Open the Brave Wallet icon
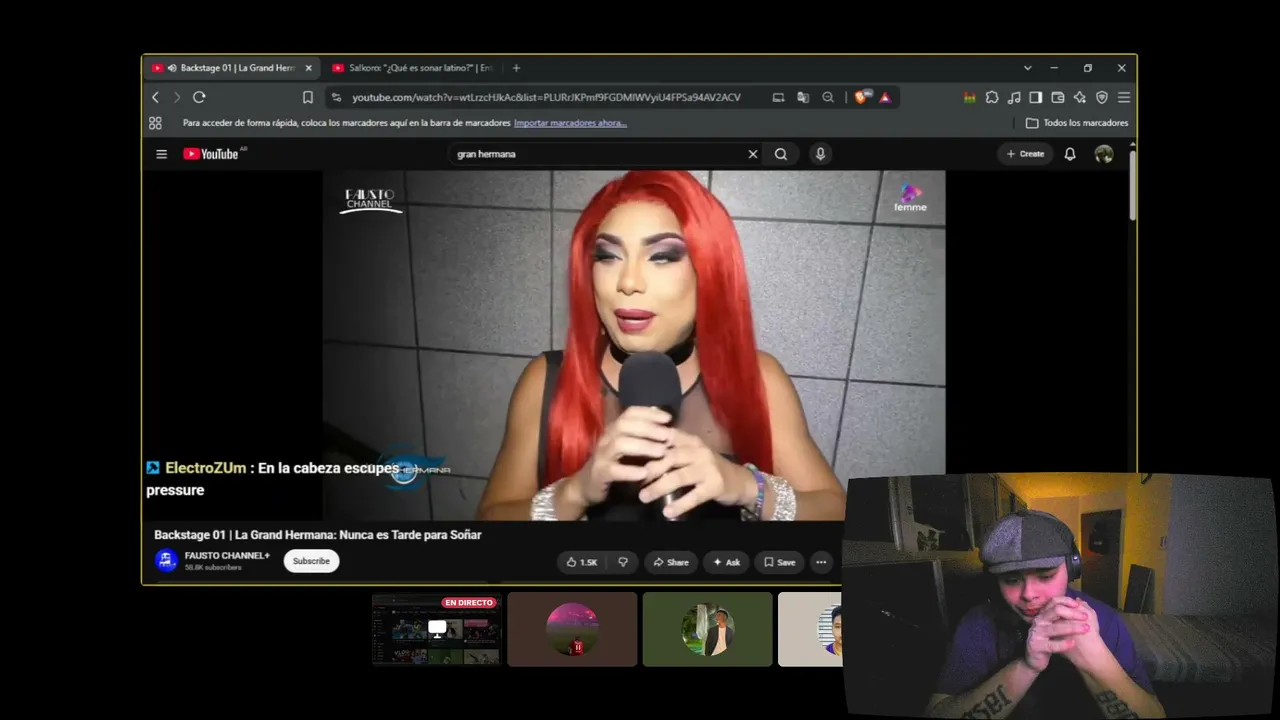Image resolution: width=1280 pixels, height=720 pixels. click(x=1058, y=97)
